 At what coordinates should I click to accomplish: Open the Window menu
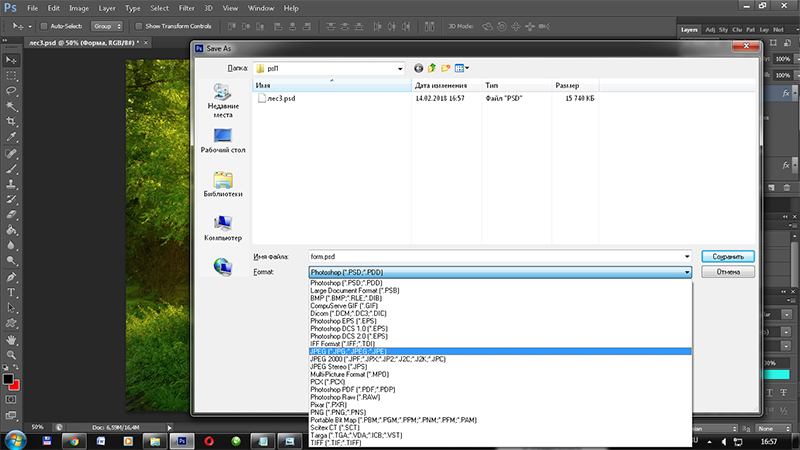[261, 8]
